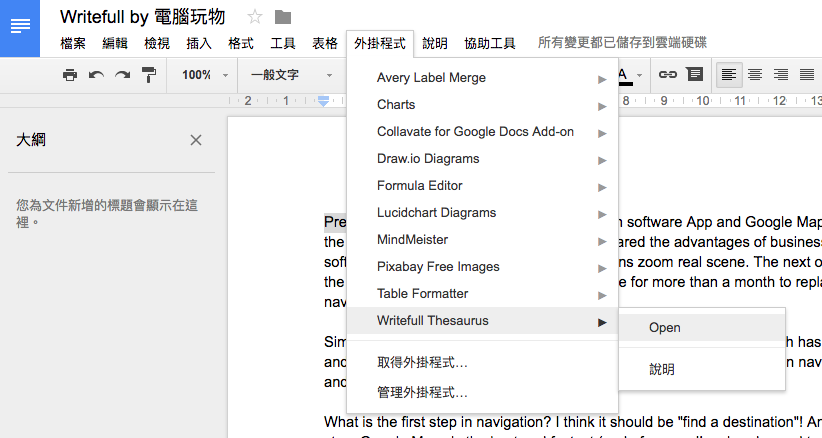Expand Formula Editor submenu arrow
The width and height of the screenshot is (822, 438).
[x=602, y=188]
